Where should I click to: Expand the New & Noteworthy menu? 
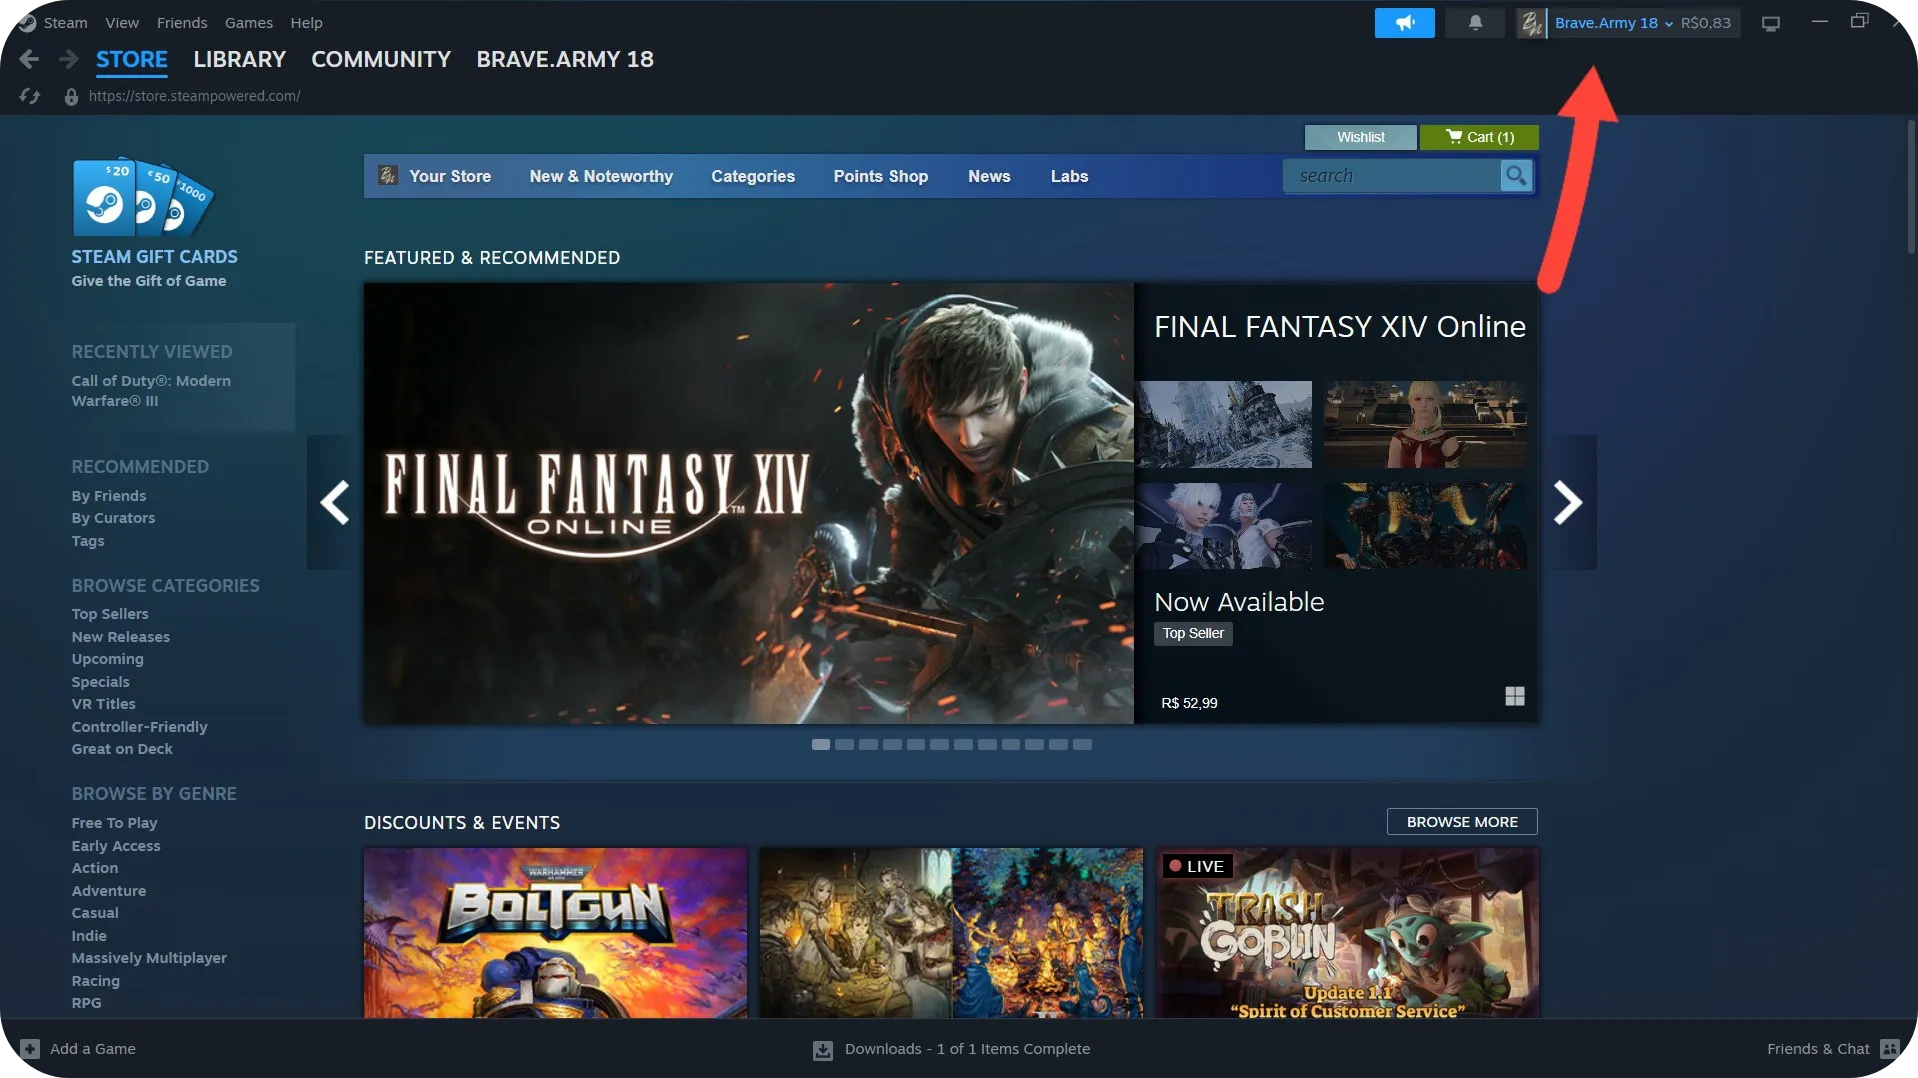[601, 177]
